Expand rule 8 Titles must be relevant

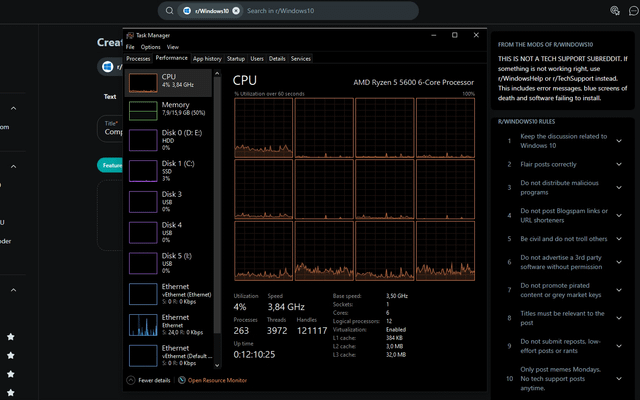619,318
